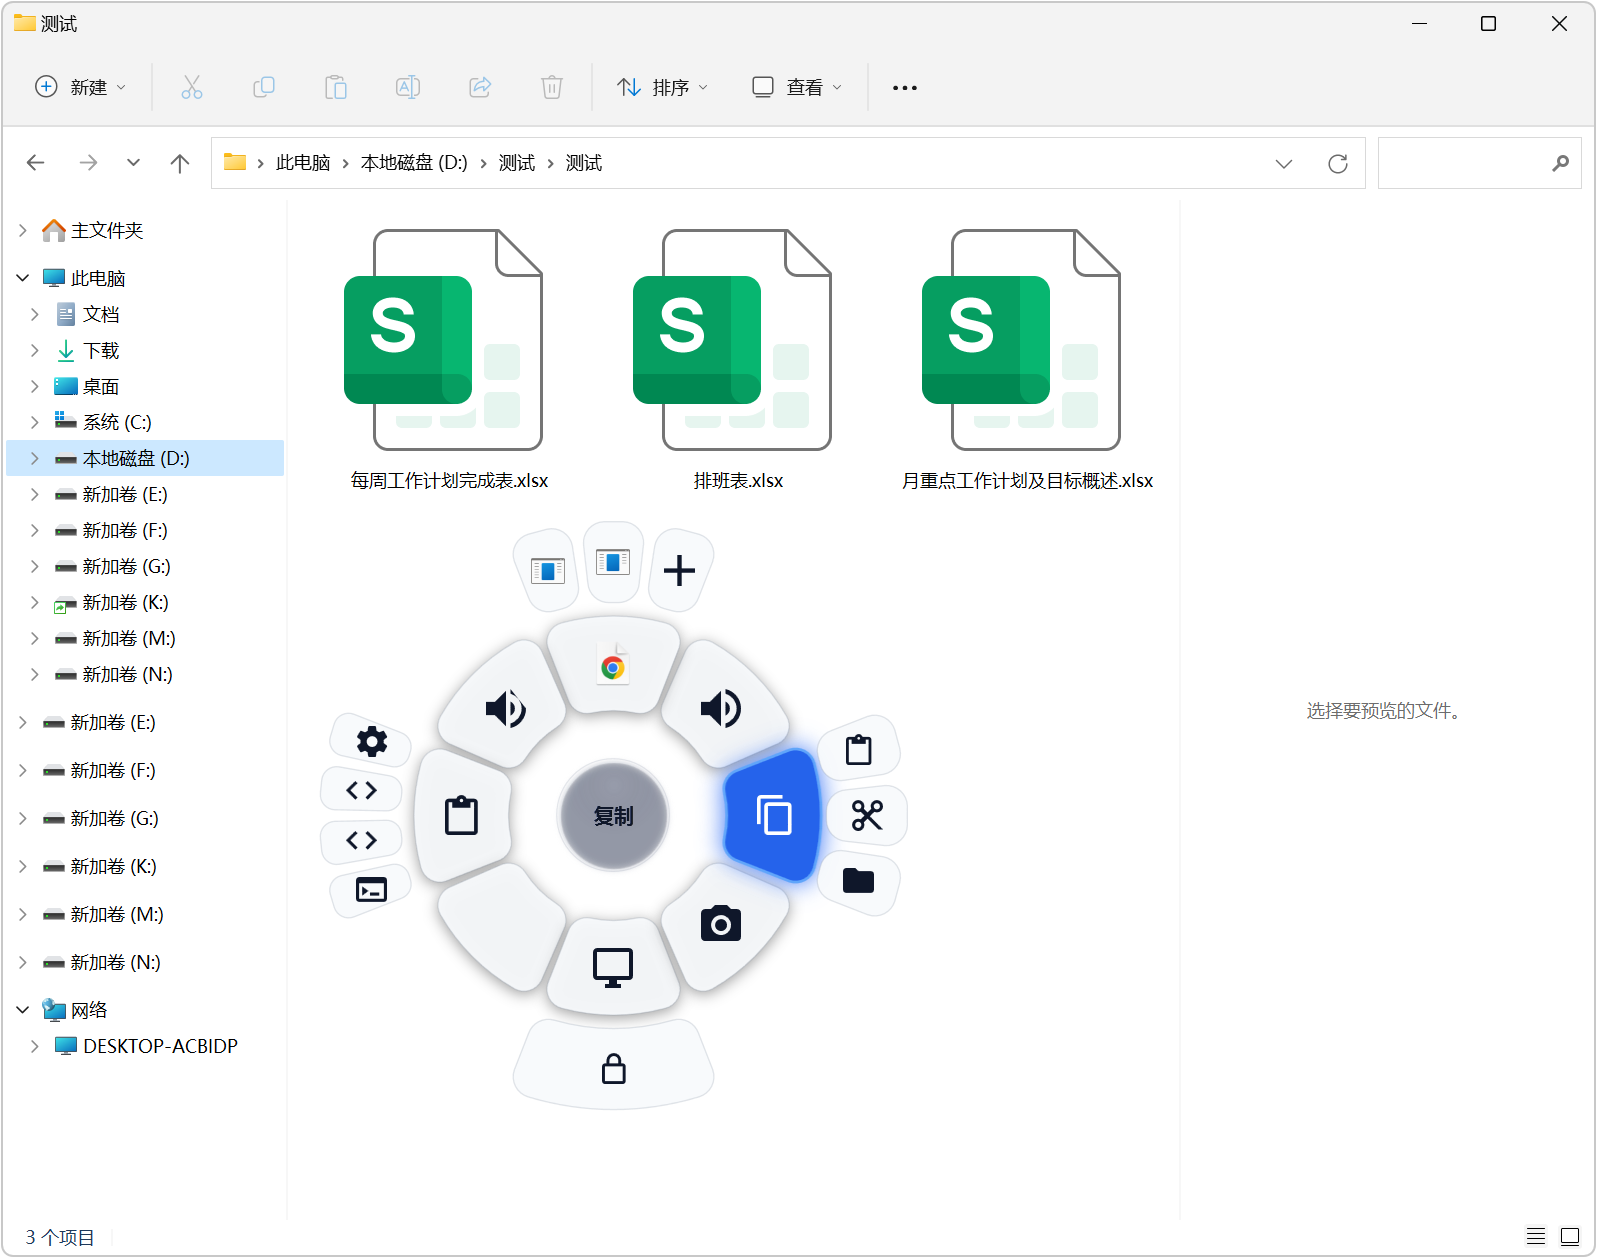Click the lower code brackets icon
This screenshot has height=1258, width=1597.
pos(361,840)
